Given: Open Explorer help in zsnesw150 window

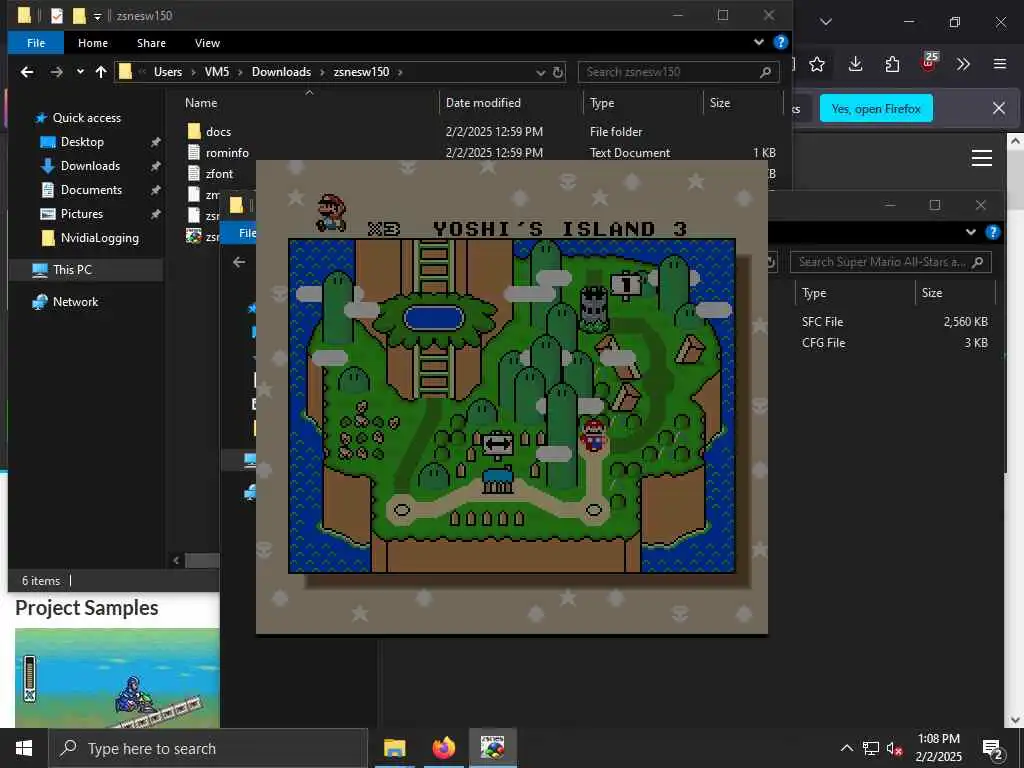Looking at the screenshot, I should coord(780,42).
